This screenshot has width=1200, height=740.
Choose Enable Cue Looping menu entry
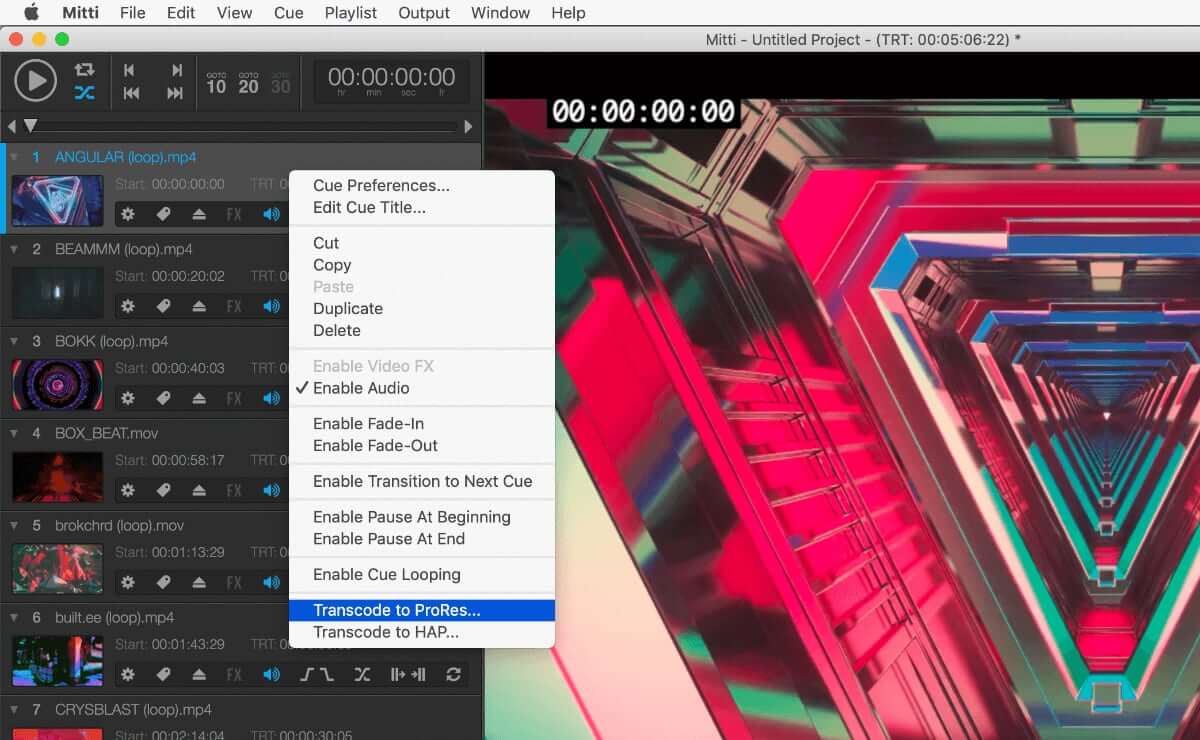pos(387,574)
